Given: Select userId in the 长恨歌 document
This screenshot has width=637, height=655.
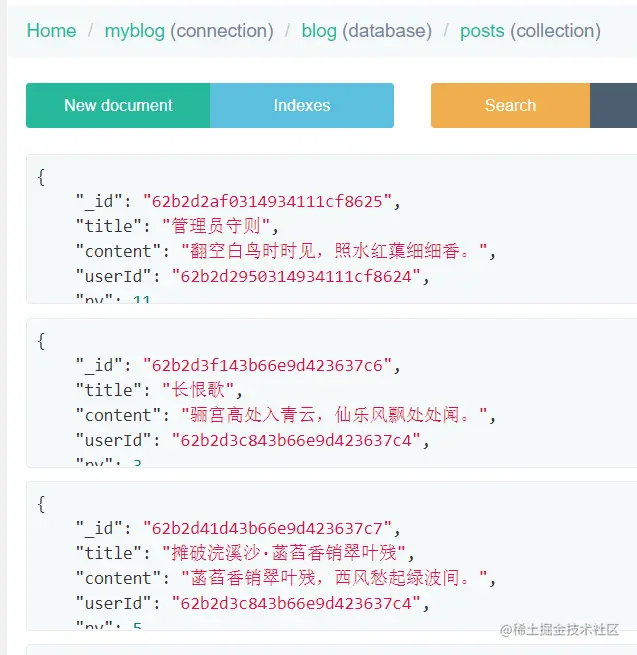Looking at the screenshot, I should (296, 440).
